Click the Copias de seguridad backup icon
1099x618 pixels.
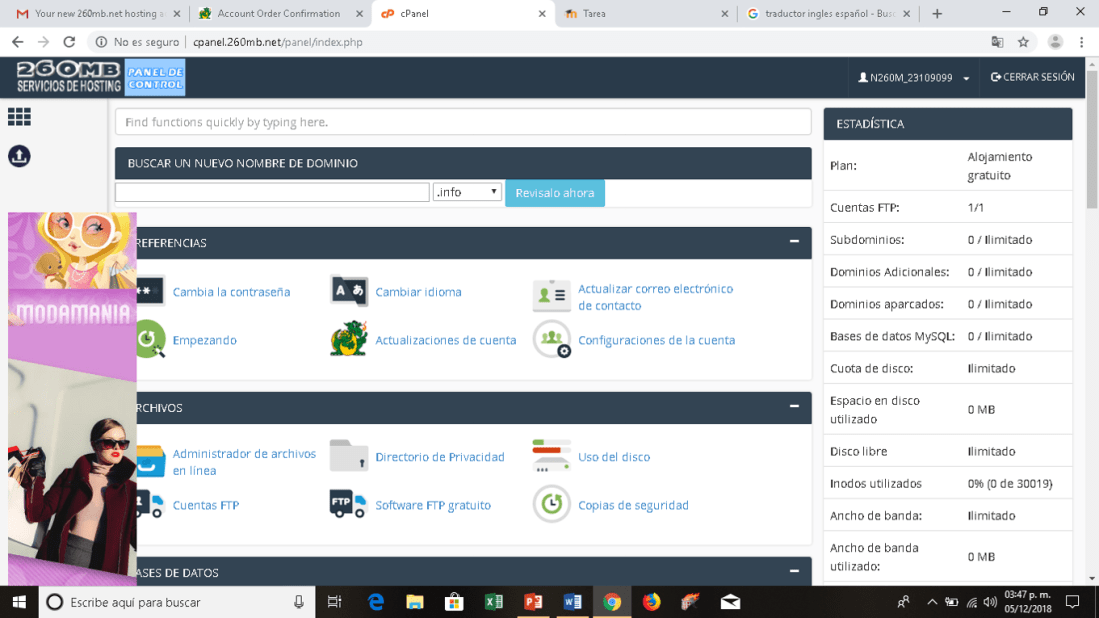(551, 505)
